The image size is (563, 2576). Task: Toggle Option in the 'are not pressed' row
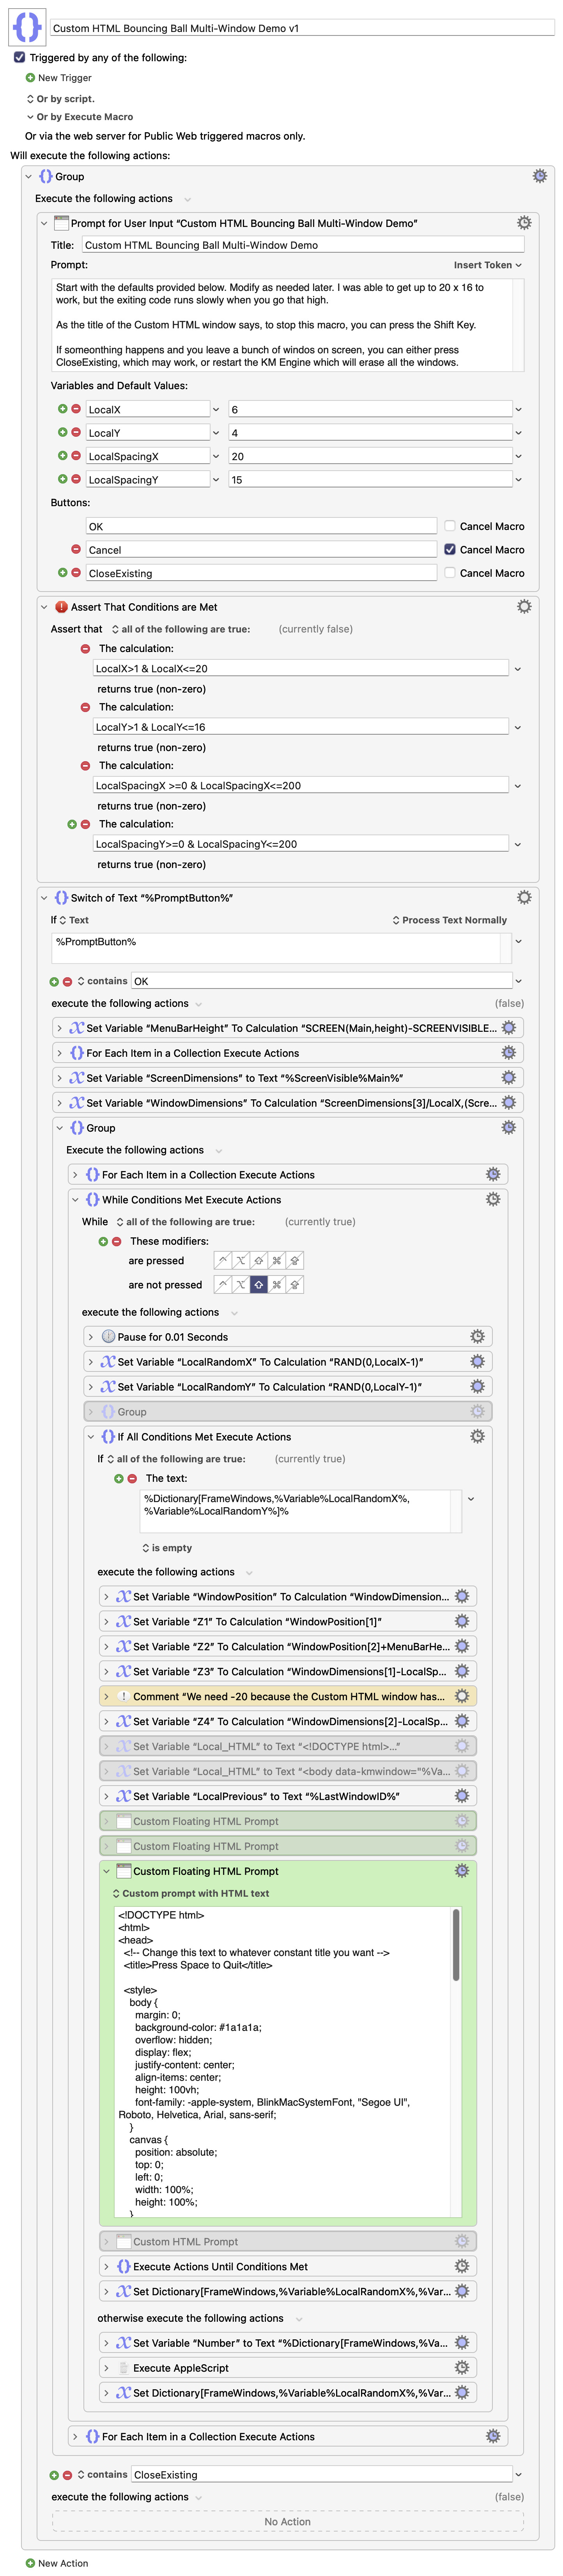(241, 1285)
